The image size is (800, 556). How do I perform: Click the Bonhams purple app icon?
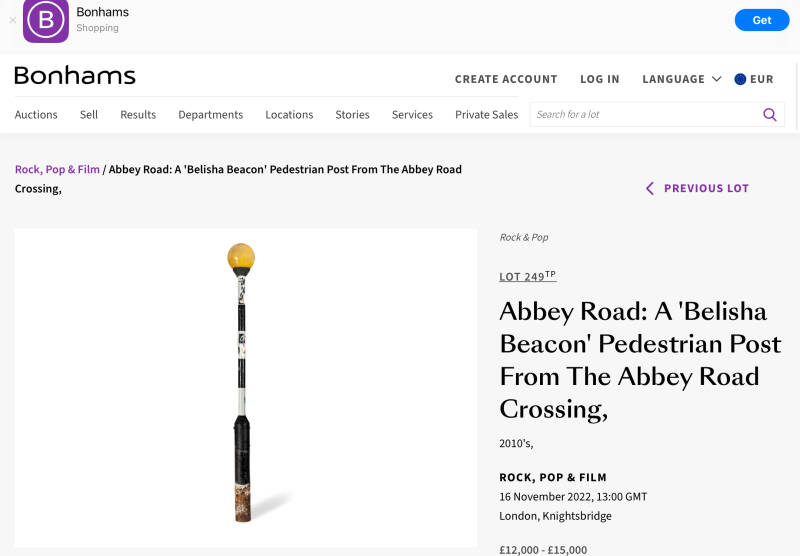point(46,20)
